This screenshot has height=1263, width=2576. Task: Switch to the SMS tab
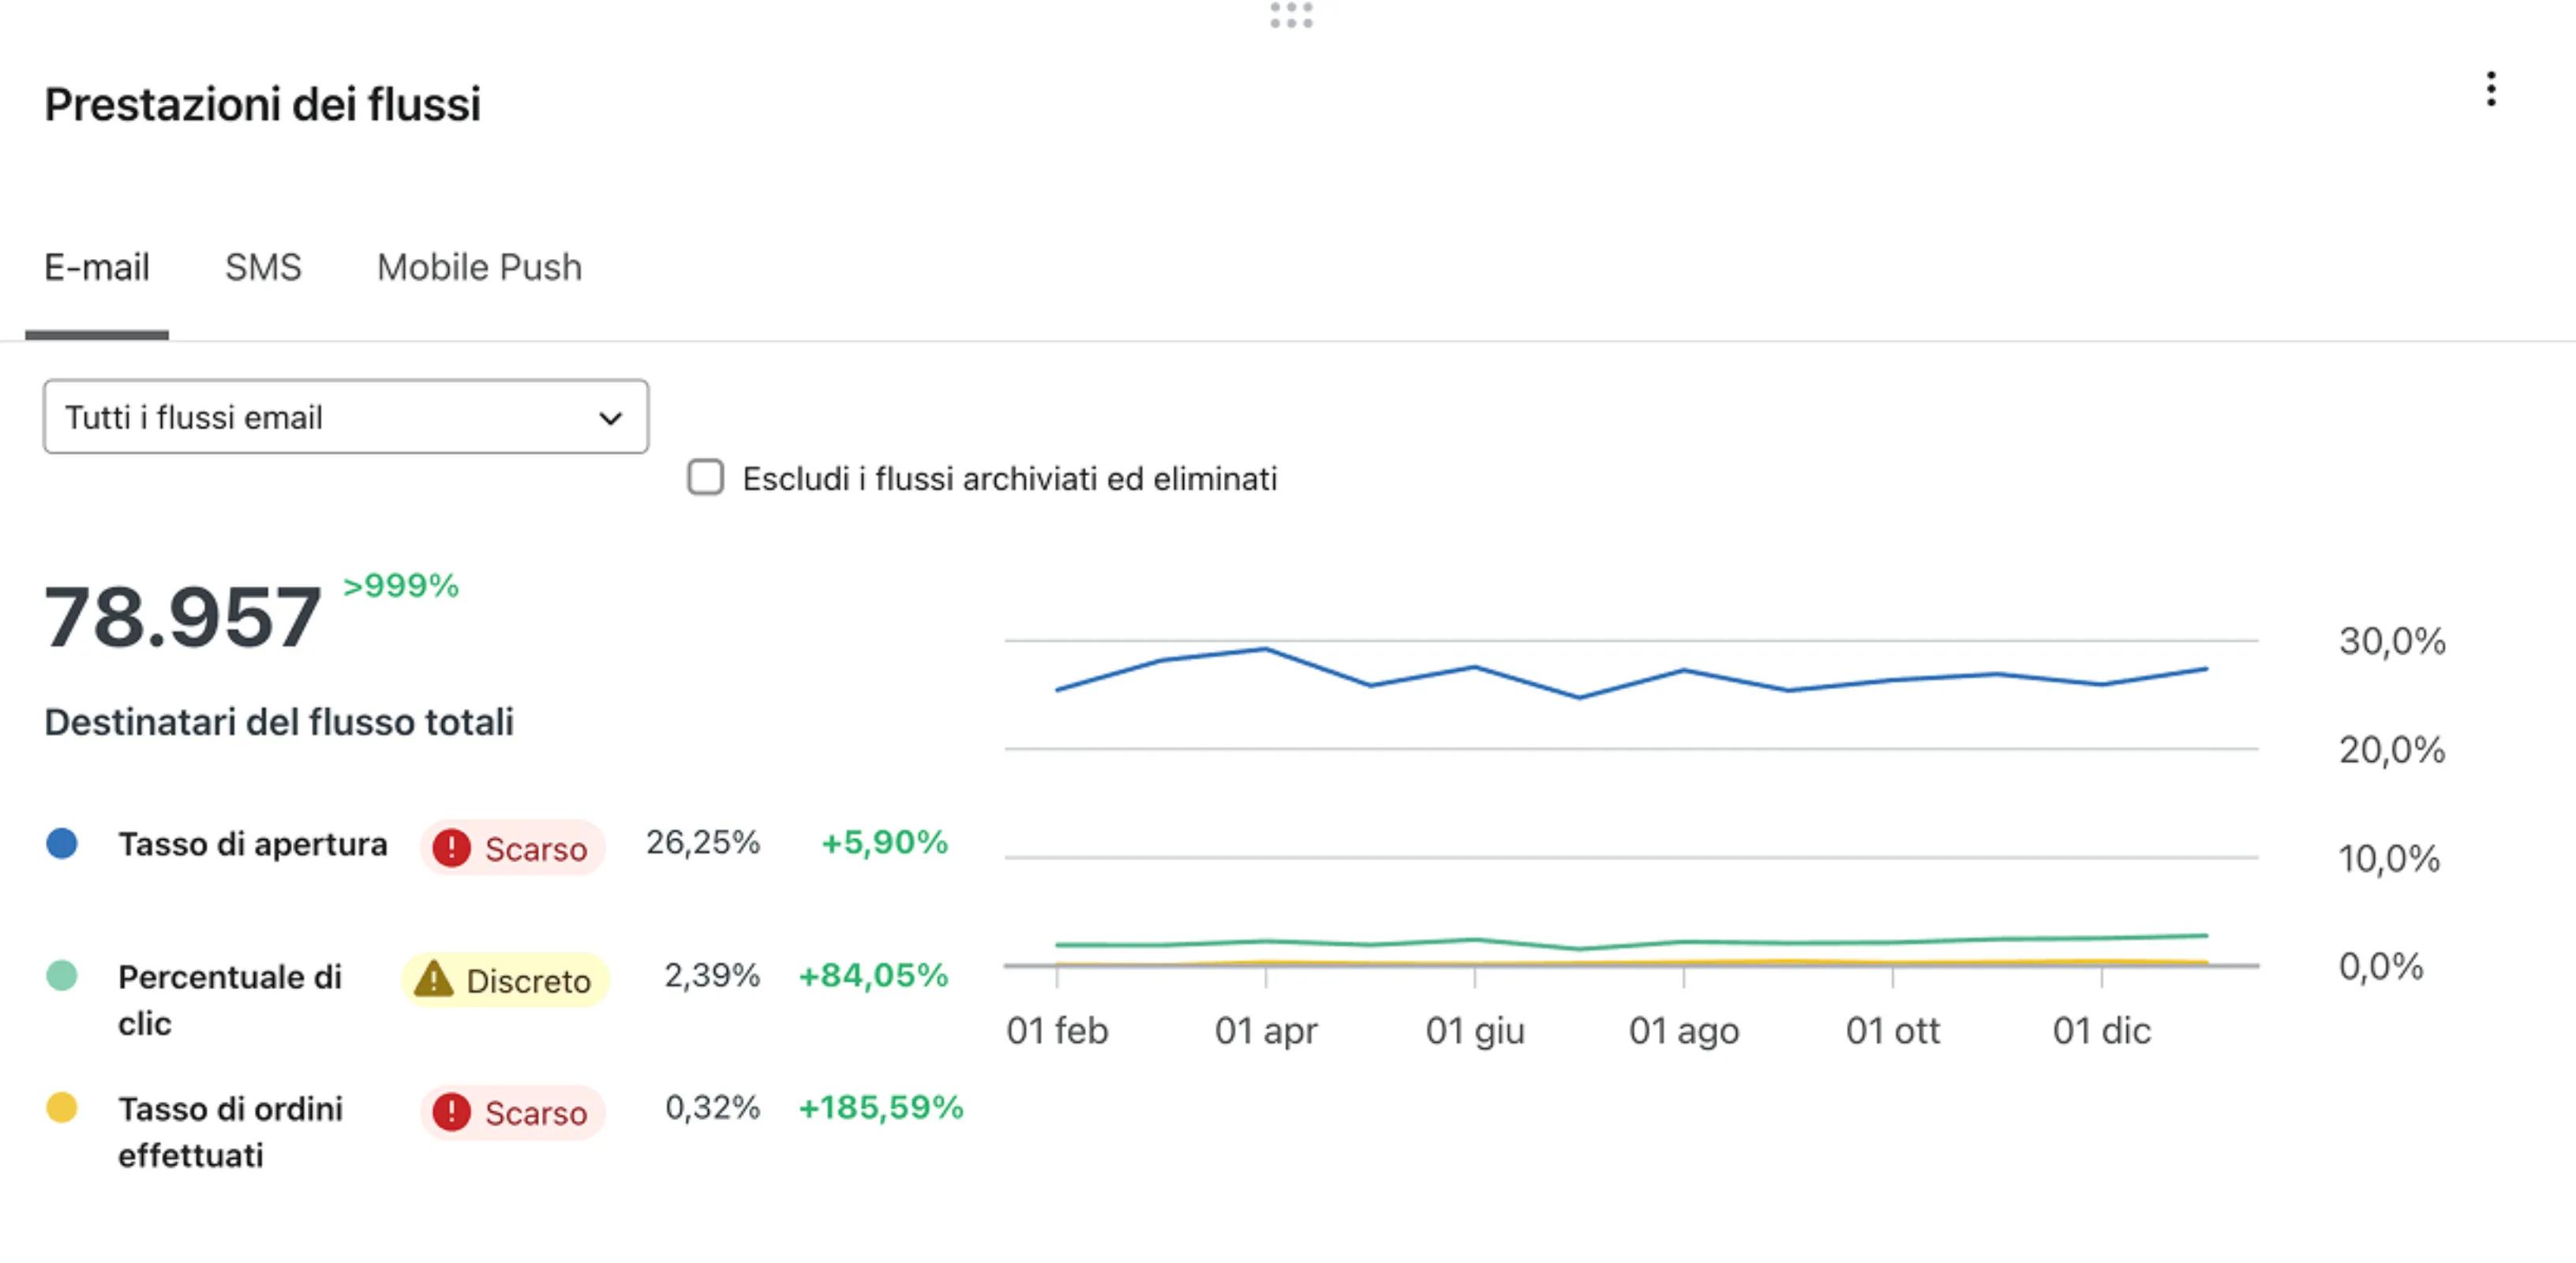click(x=264, y=267)
